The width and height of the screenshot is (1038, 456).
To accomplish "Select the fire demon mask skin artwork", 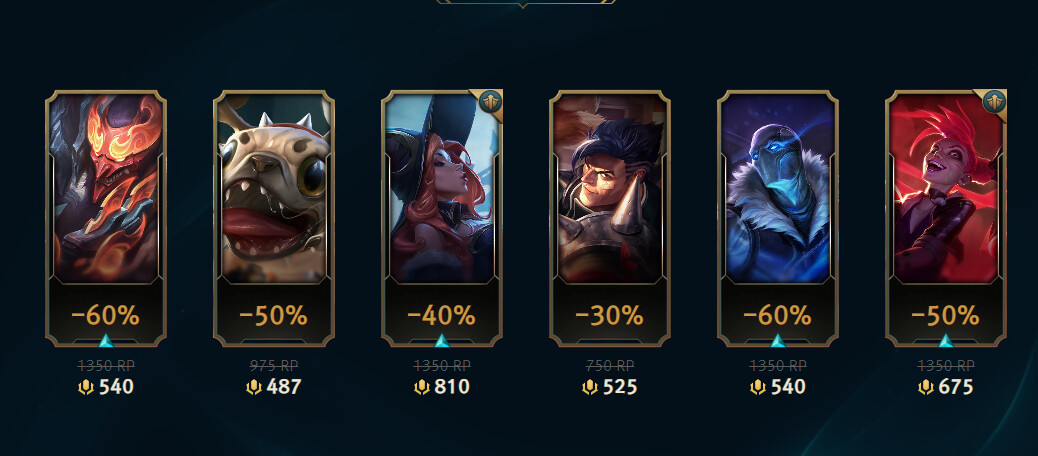I will point(106,189).
